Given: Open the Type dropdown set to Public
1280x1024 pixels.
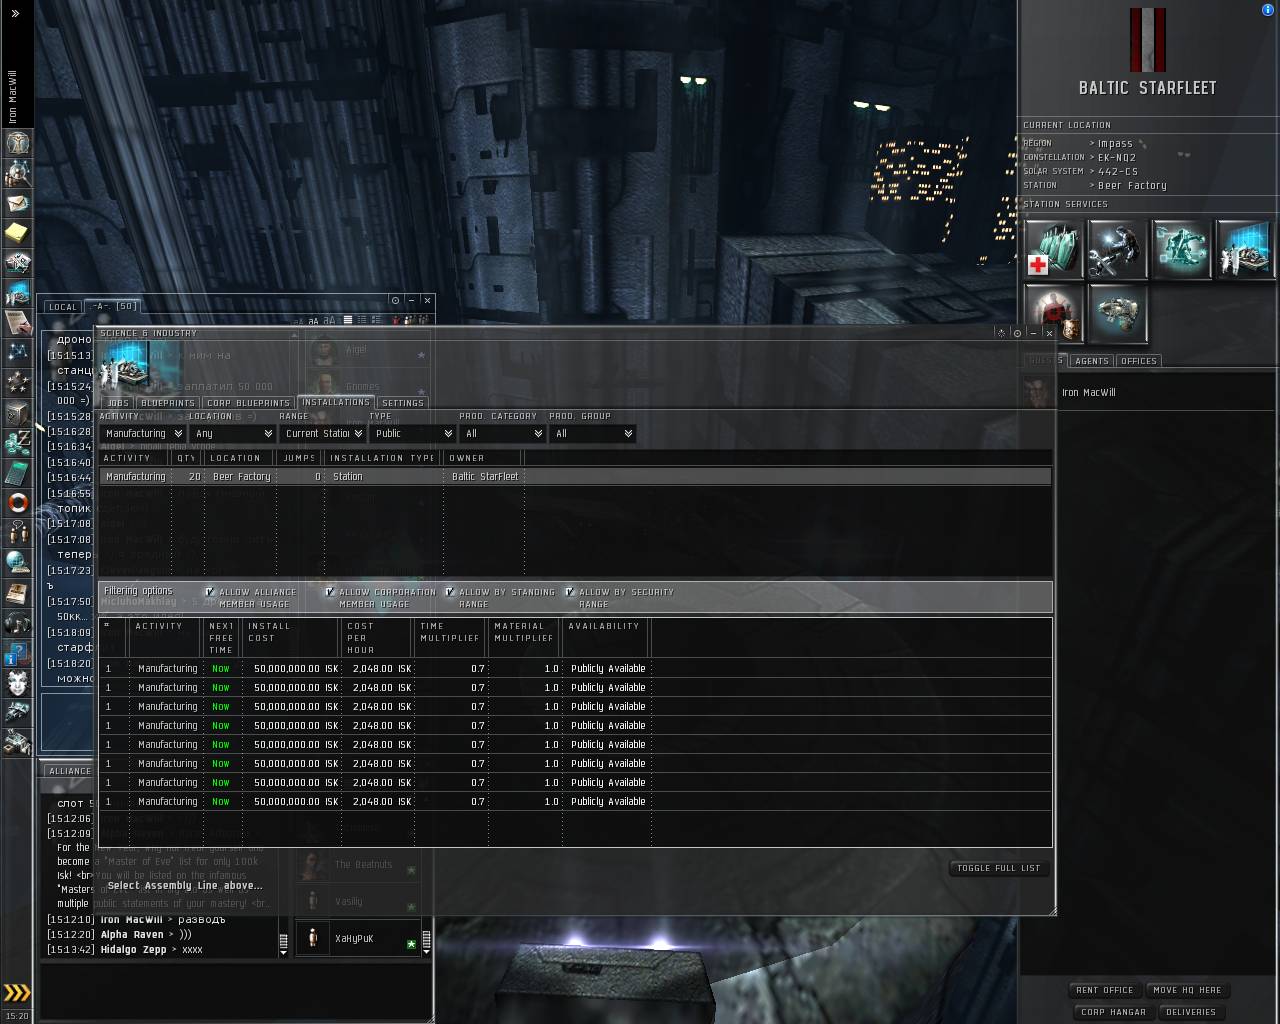Looking at the screenshot, I should point(413,434).
